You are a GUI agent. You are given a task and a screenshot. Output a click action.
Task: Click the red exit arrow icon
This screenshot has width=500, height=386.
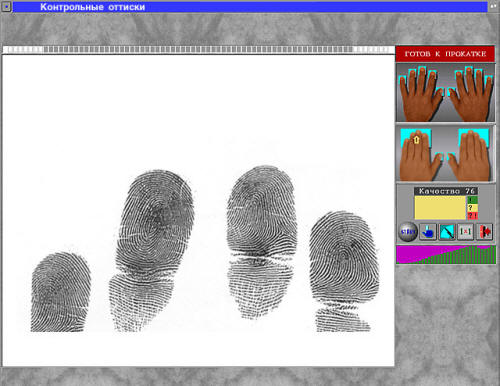coord(485,232)
